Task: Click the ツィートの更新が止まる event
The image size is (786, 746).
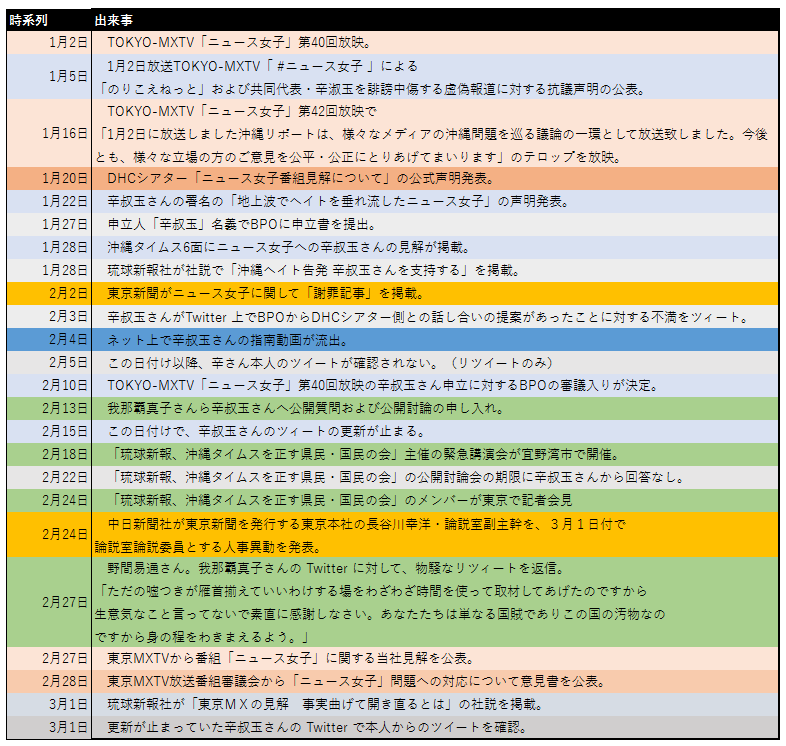Action: click(435, 431)
